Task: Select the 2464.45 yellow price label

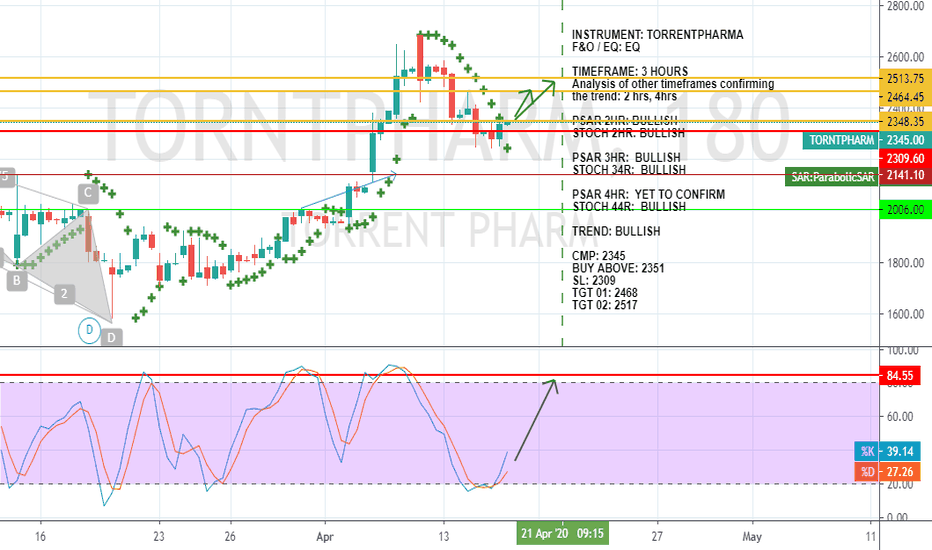Action: point(905,97)
